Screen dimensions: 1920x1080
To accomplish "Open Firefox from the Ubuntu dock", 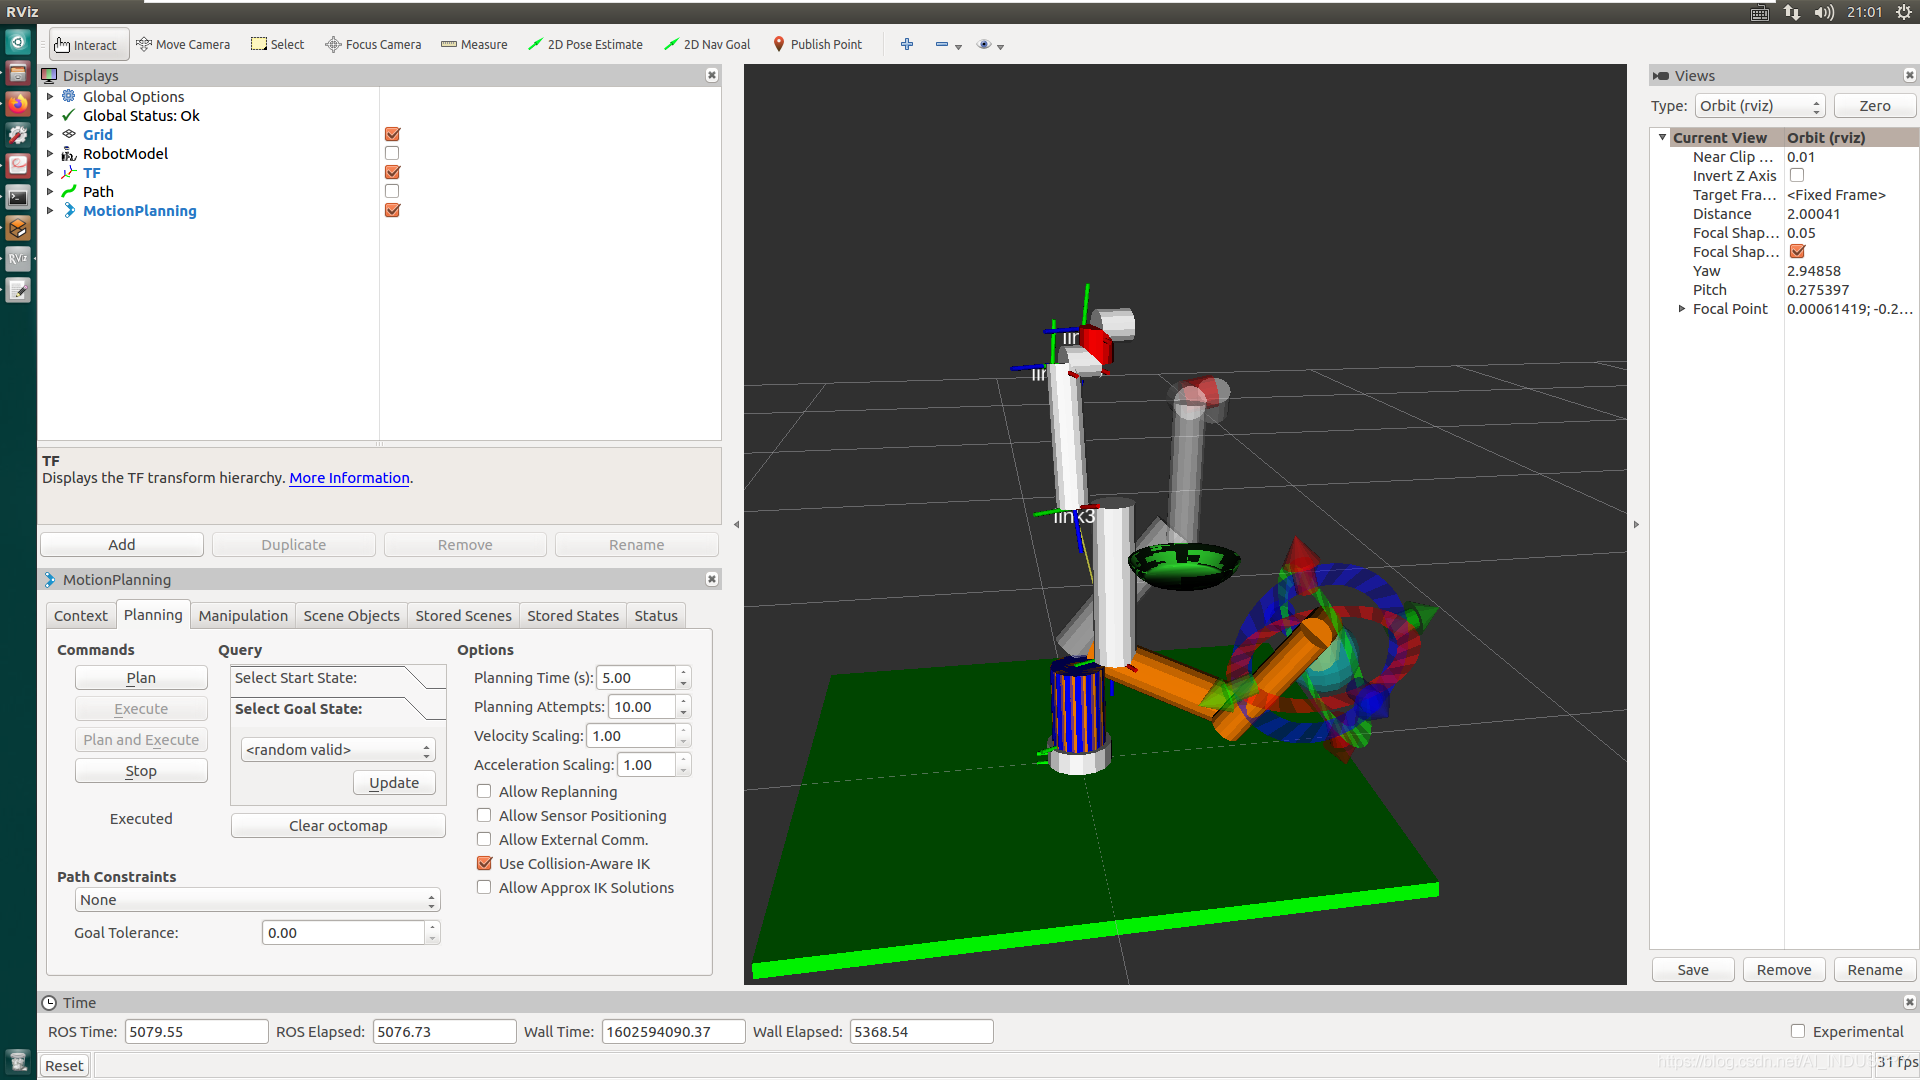I will [18, 104].
